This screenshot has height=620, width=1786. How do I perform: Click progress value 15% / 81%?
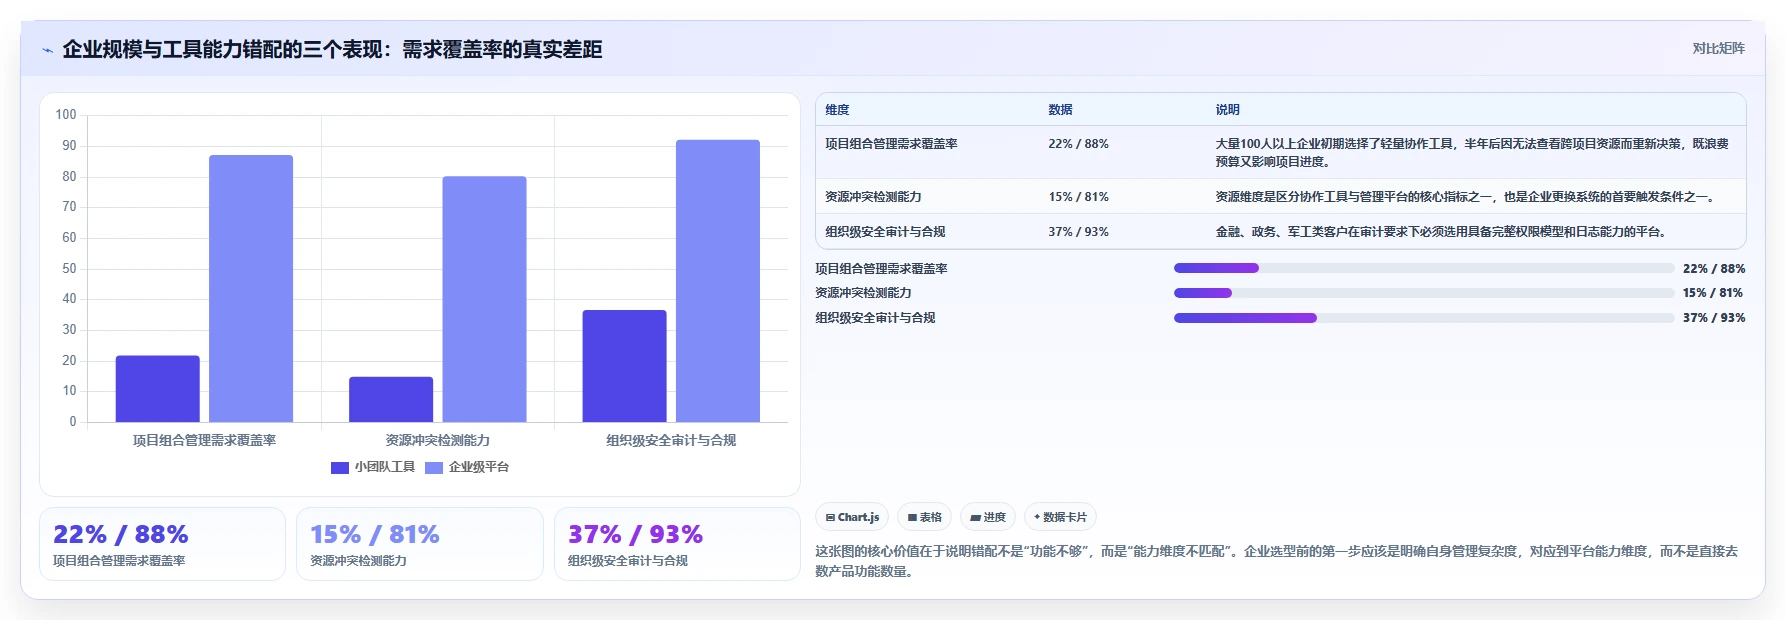click(1713, 293)
